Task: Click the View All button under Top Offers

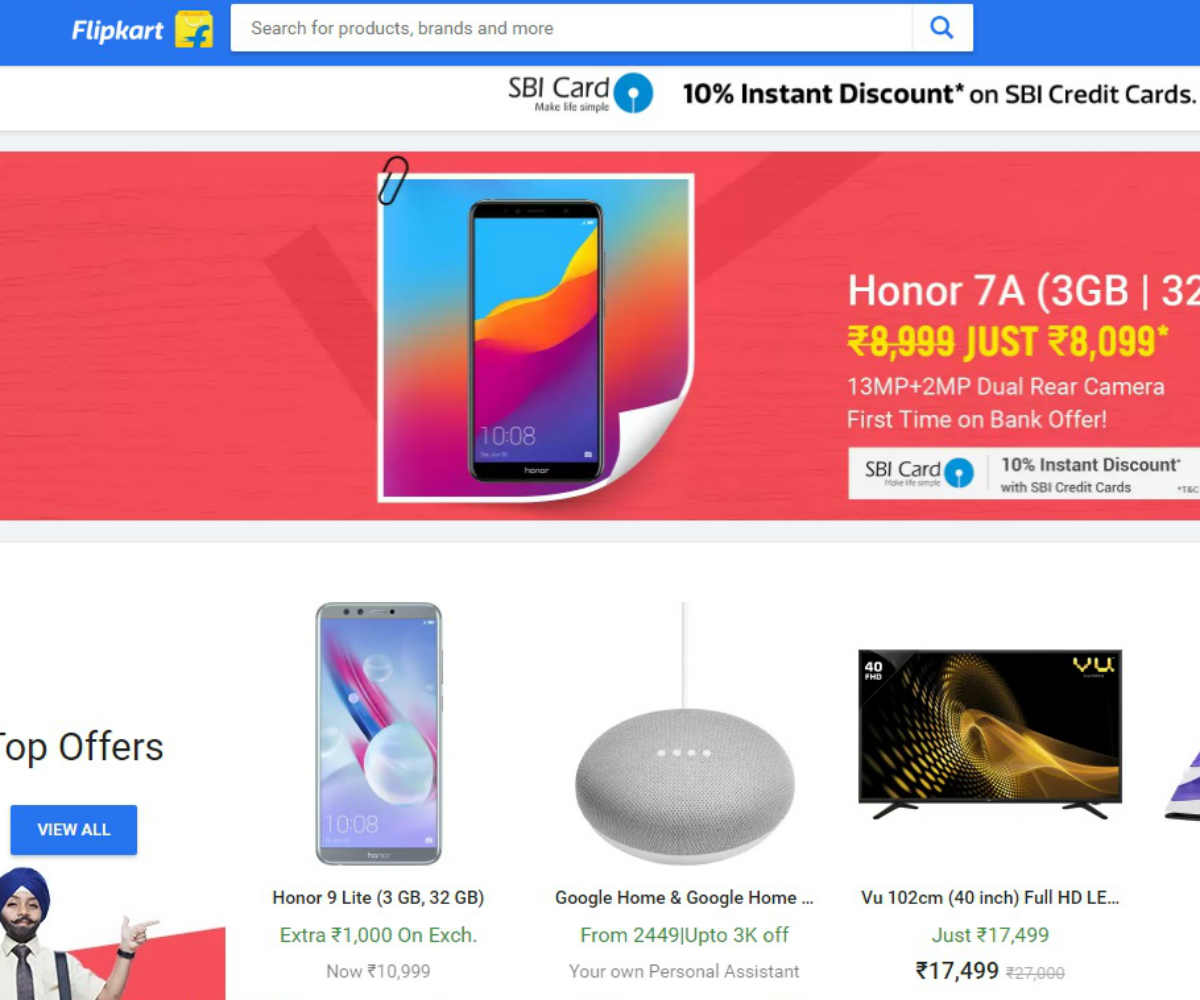Action: pyautogui.click(x=74, y=830)
